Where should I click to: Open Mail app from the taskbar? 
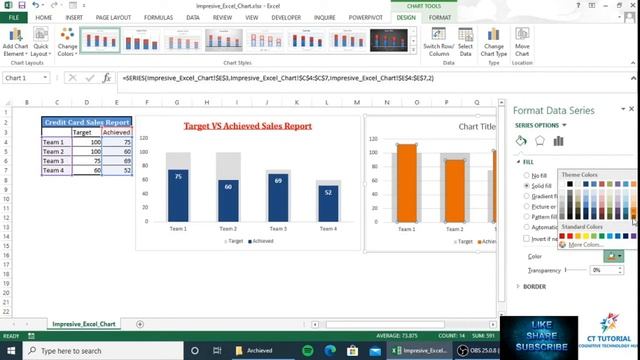pyautogui.click(x=375, y=350)
